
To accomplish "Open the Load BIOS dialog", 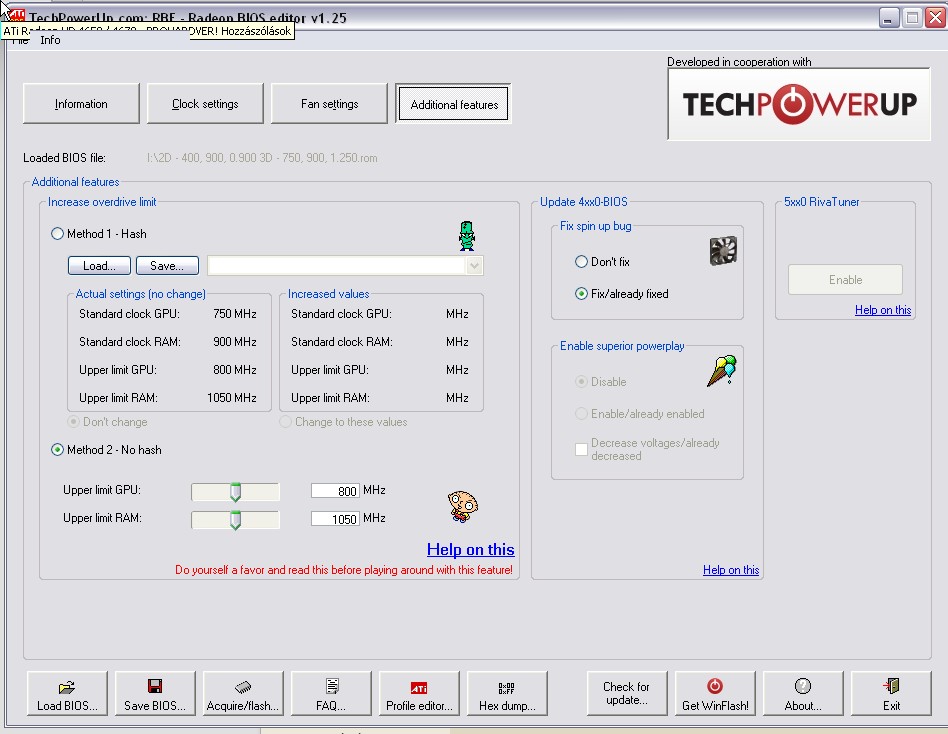I will coord(67,693).
